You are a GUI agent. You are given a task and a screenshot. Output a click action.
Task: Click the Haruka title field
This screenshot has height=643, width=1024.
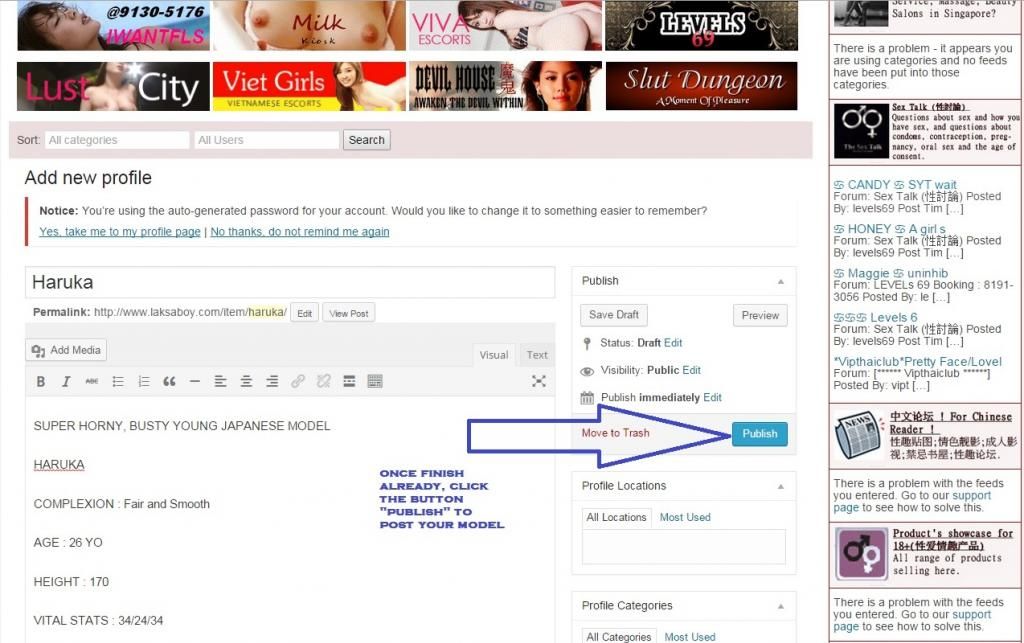tap(290, 282)
